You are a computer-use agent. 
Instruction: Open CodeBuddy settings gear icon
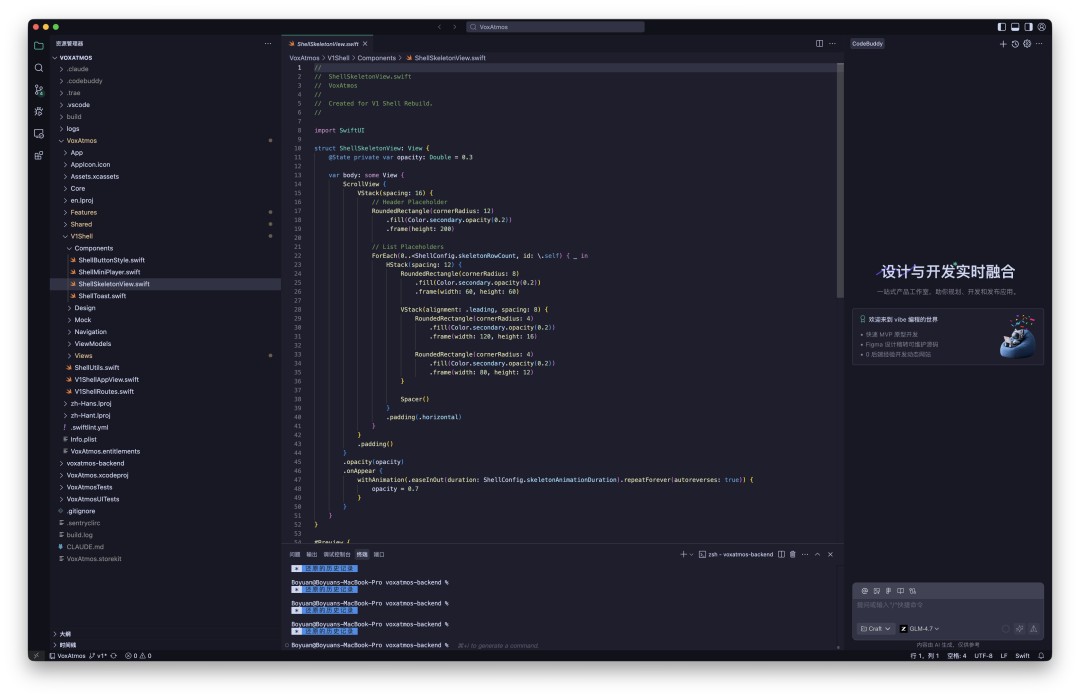pyautogui.click(x=1027, y=44)
